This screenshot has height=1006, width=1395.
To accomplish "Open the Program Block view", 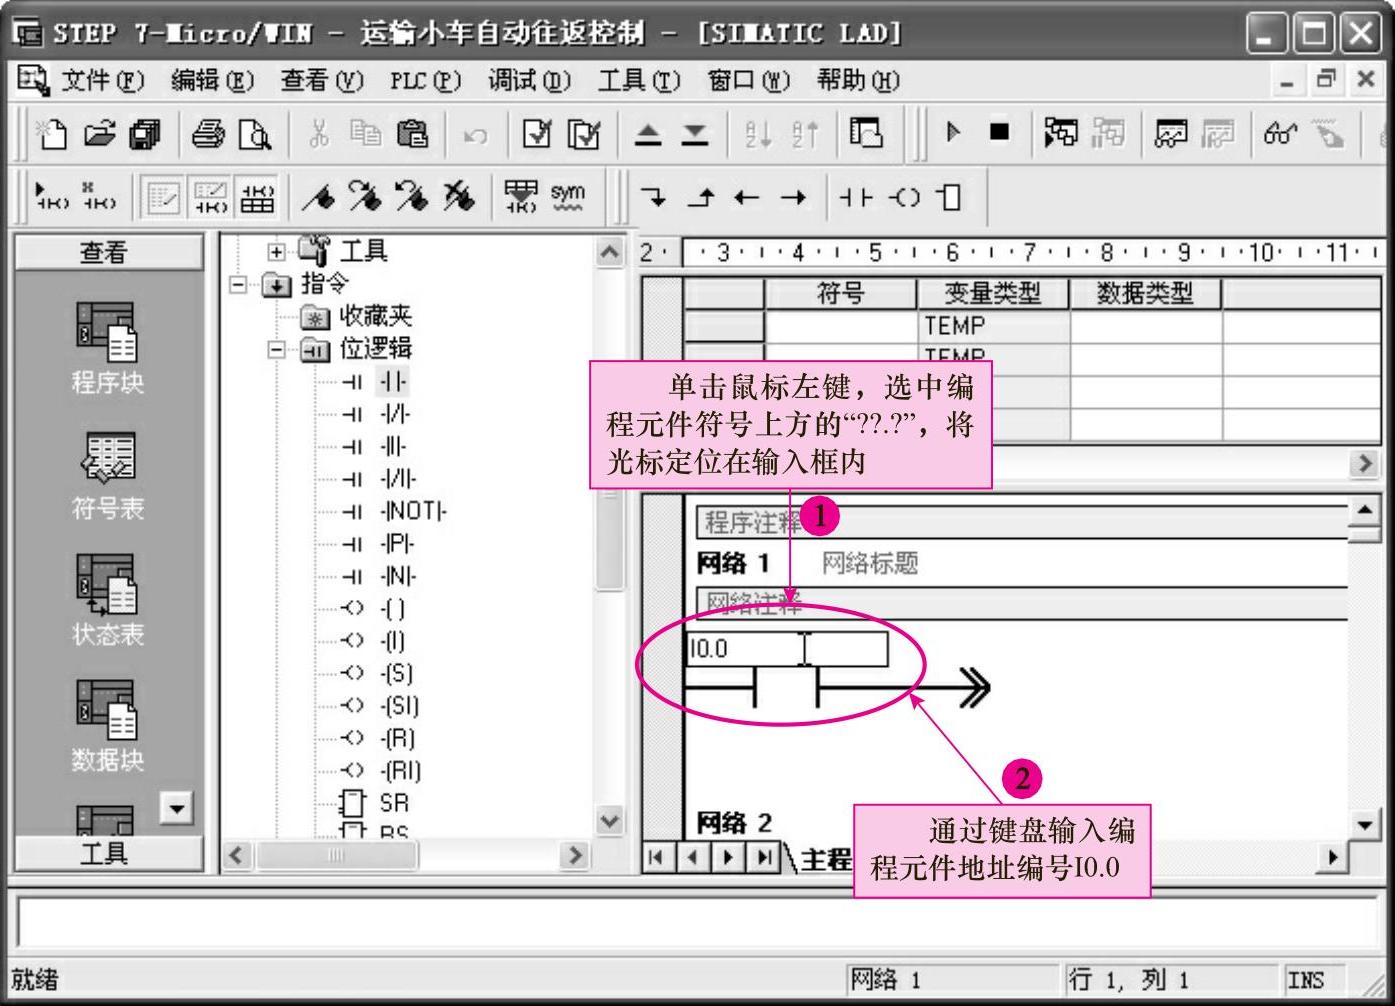I will (x=107, y=347).
